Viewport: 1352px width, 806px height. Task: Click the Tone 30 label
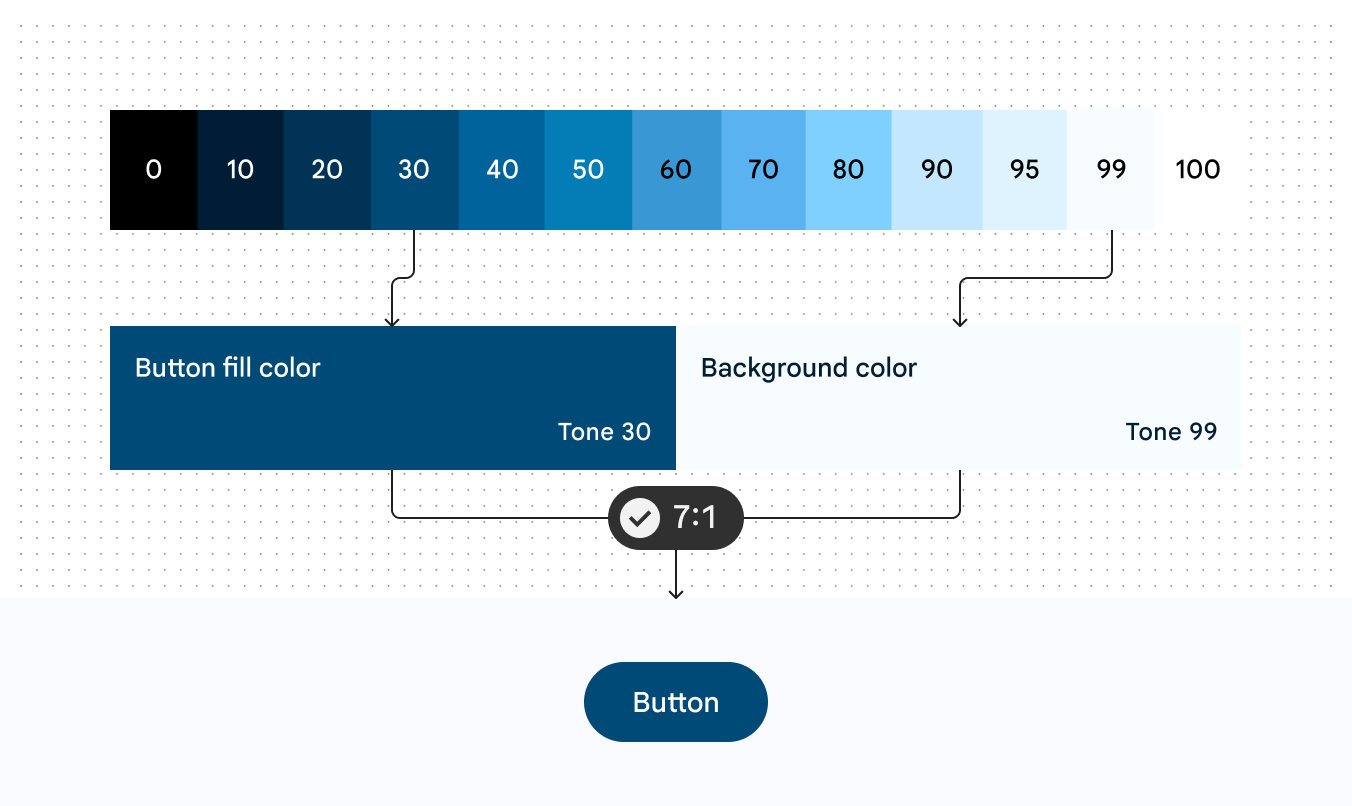click(x=604, y=432)
